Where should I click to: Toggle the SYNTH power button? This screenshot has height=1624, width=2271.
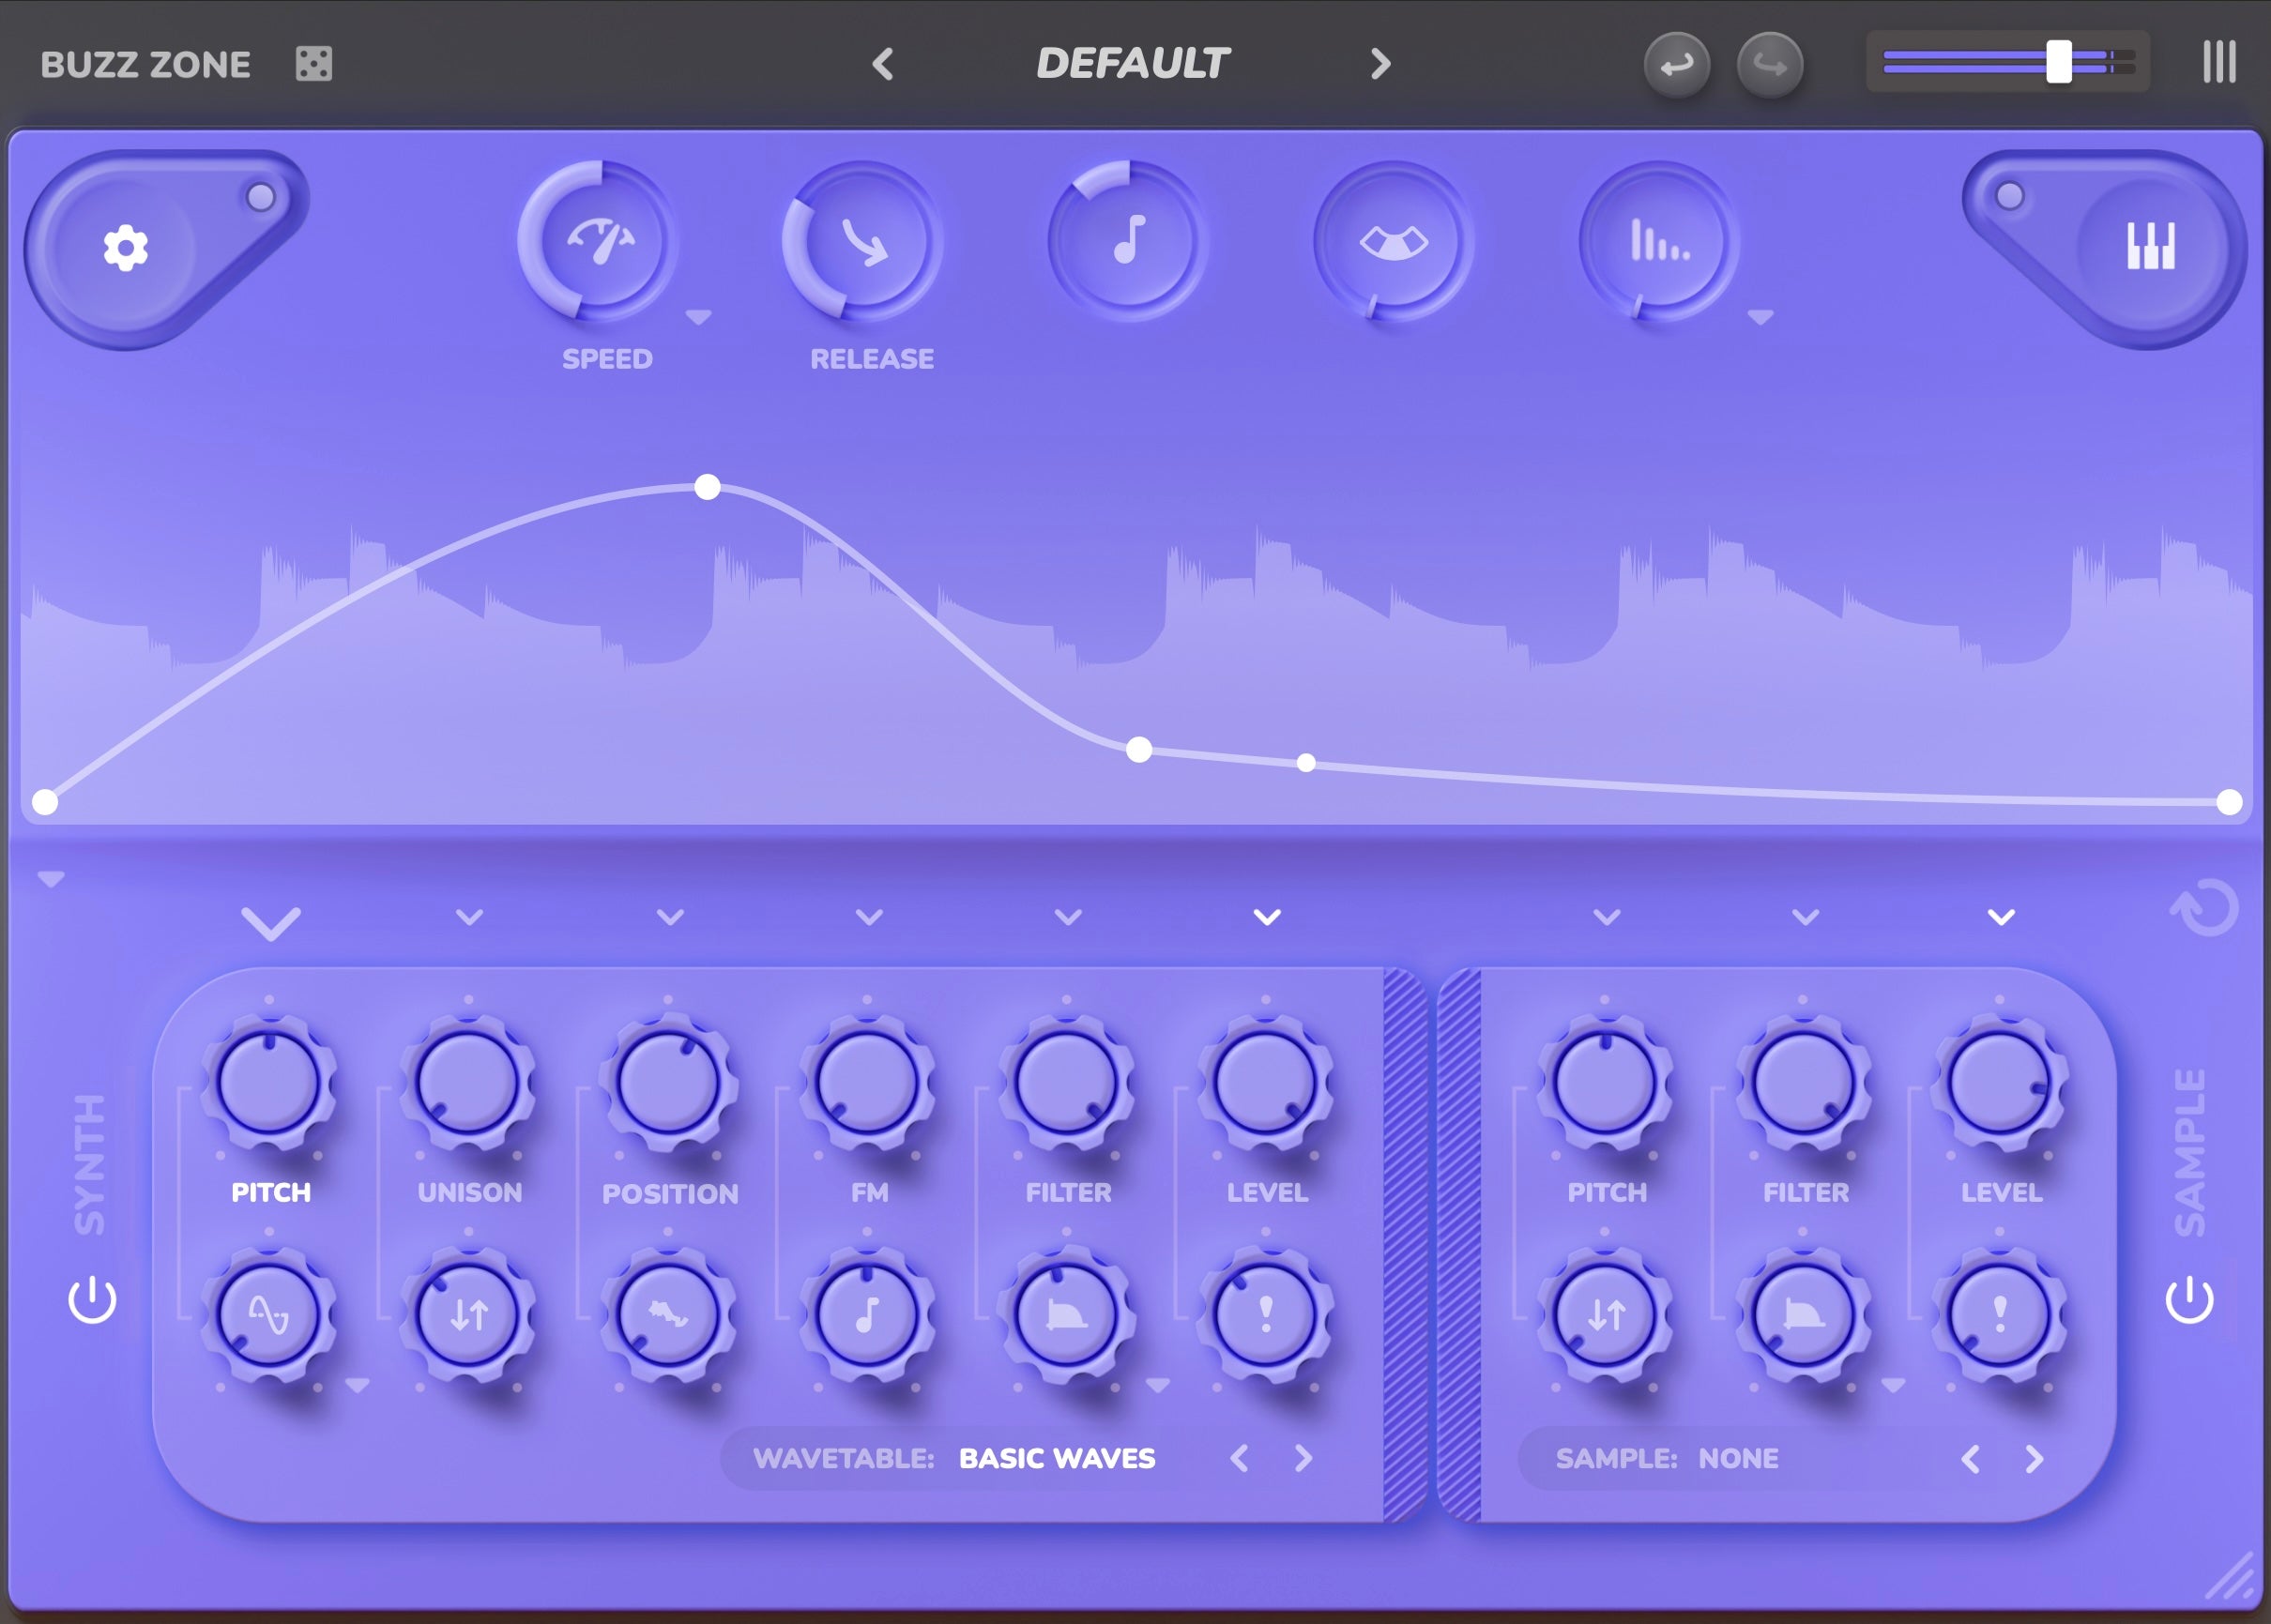click(92, 1299)
